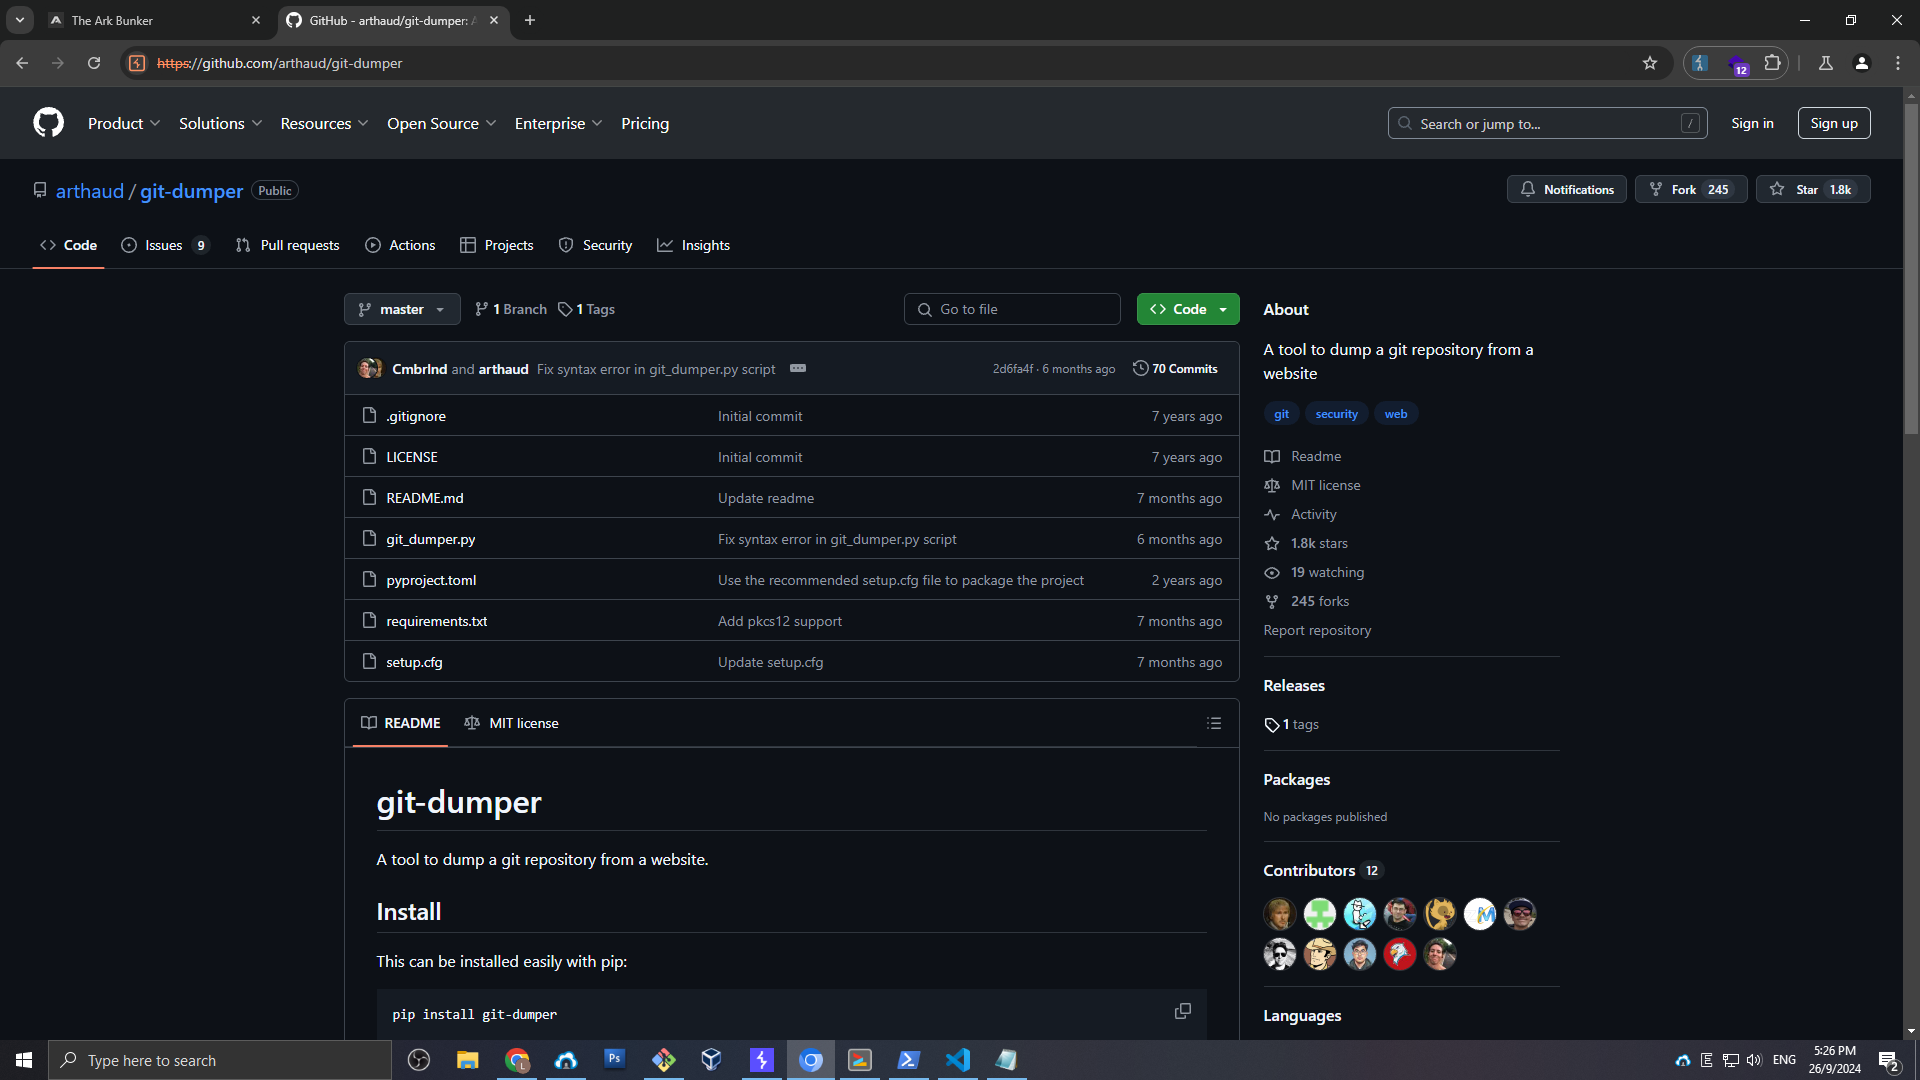
Task: Click the GitHub Octocat logo
Action: [48, 123]
